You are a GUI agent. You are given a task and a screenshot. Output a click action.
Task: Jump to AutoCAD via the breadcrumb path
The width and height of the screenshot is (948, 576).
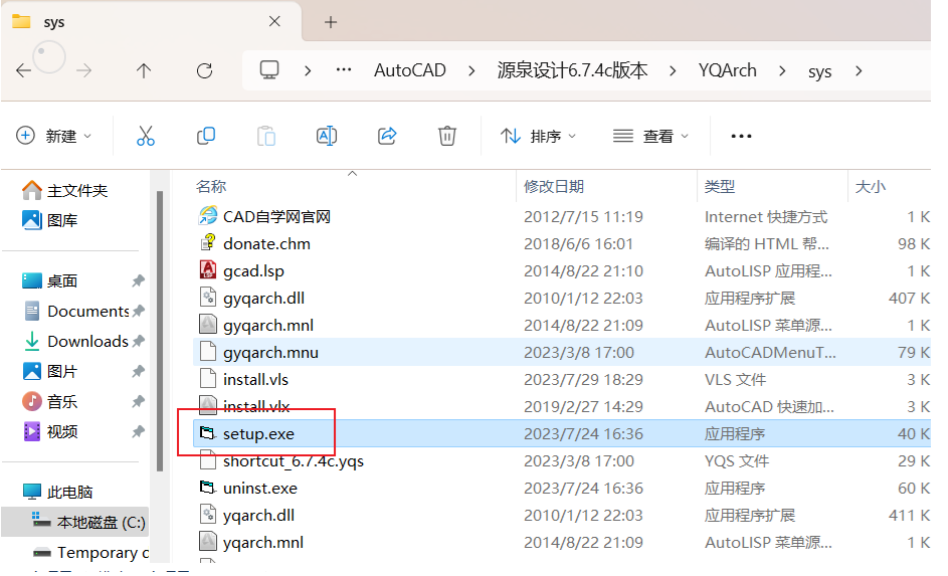point(410,70)
